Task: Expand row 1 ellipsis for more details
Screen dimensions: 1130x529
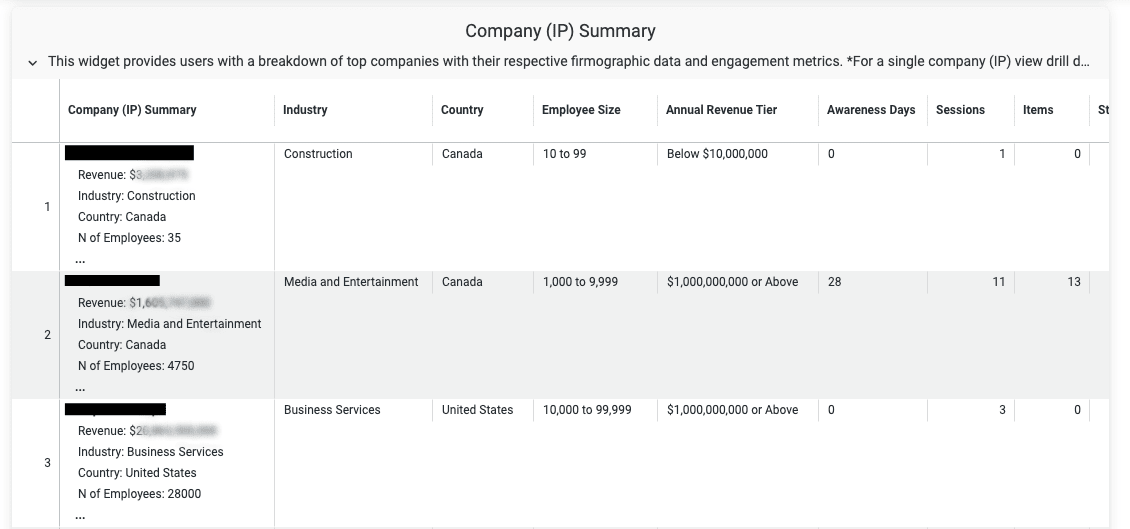Action: (80, 259)
